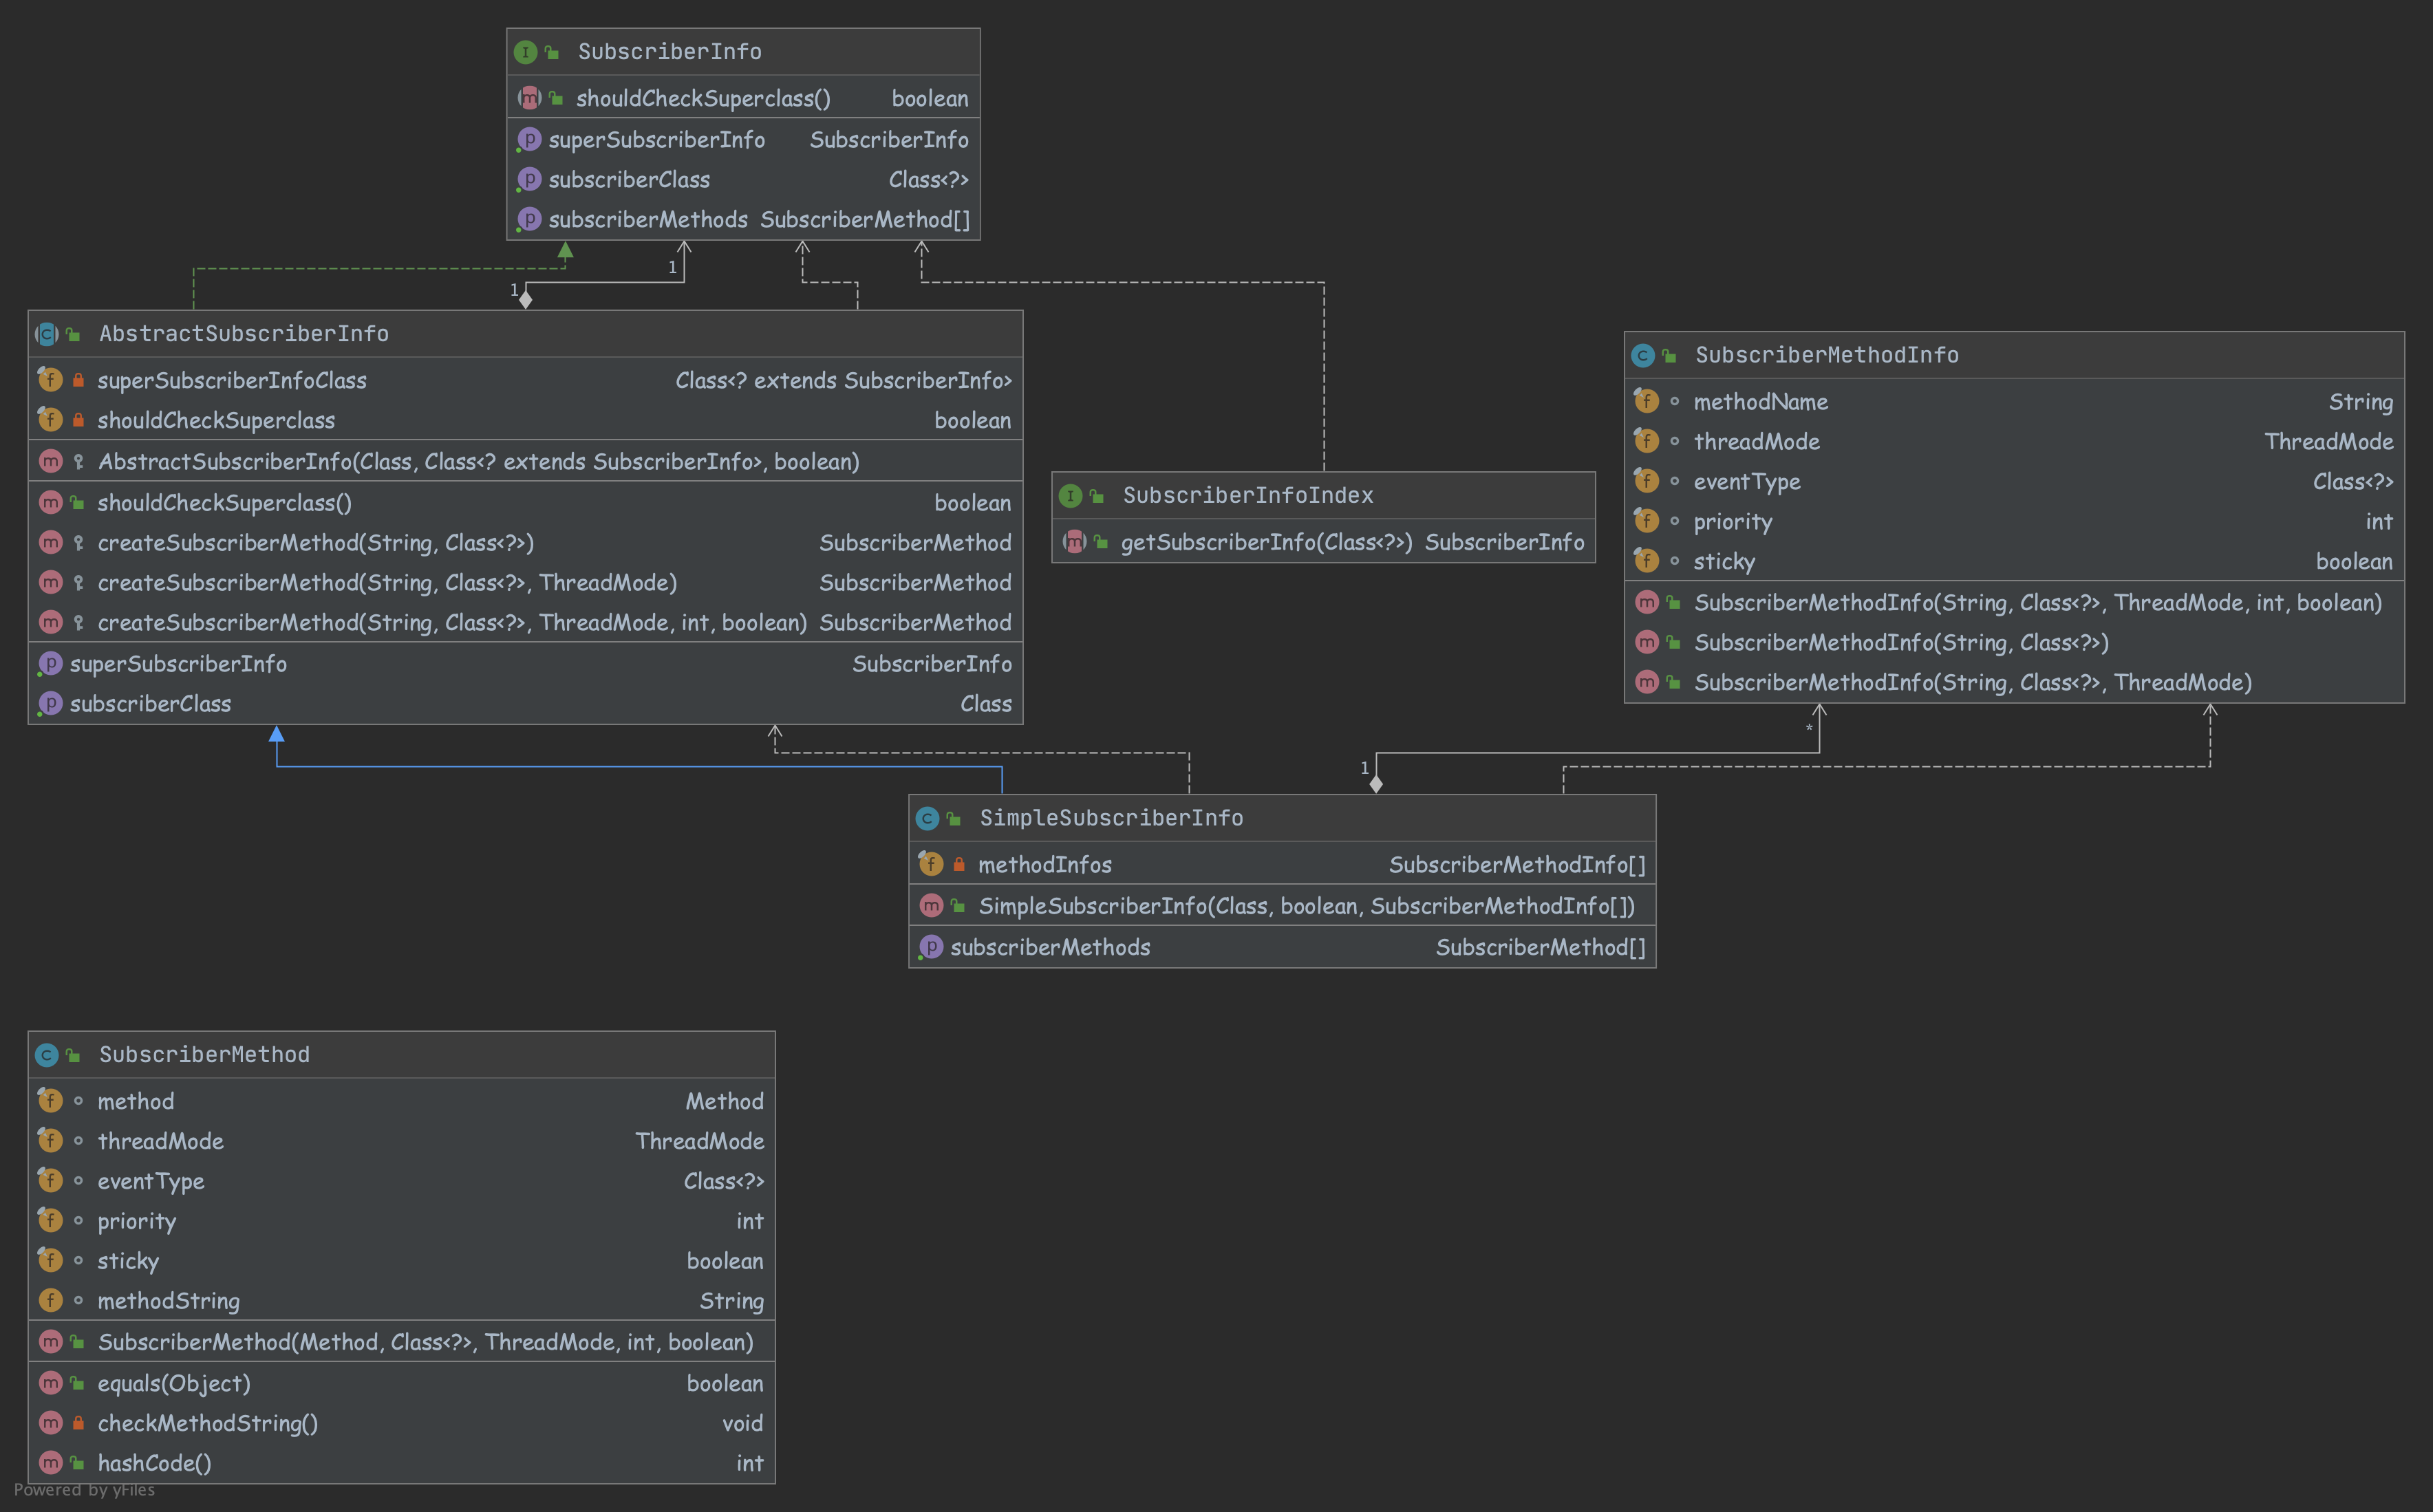Select the methodString field in SubscriberMethod
The height and width of the screenshot is (1512, 2433).
[x=400, y=1301]
